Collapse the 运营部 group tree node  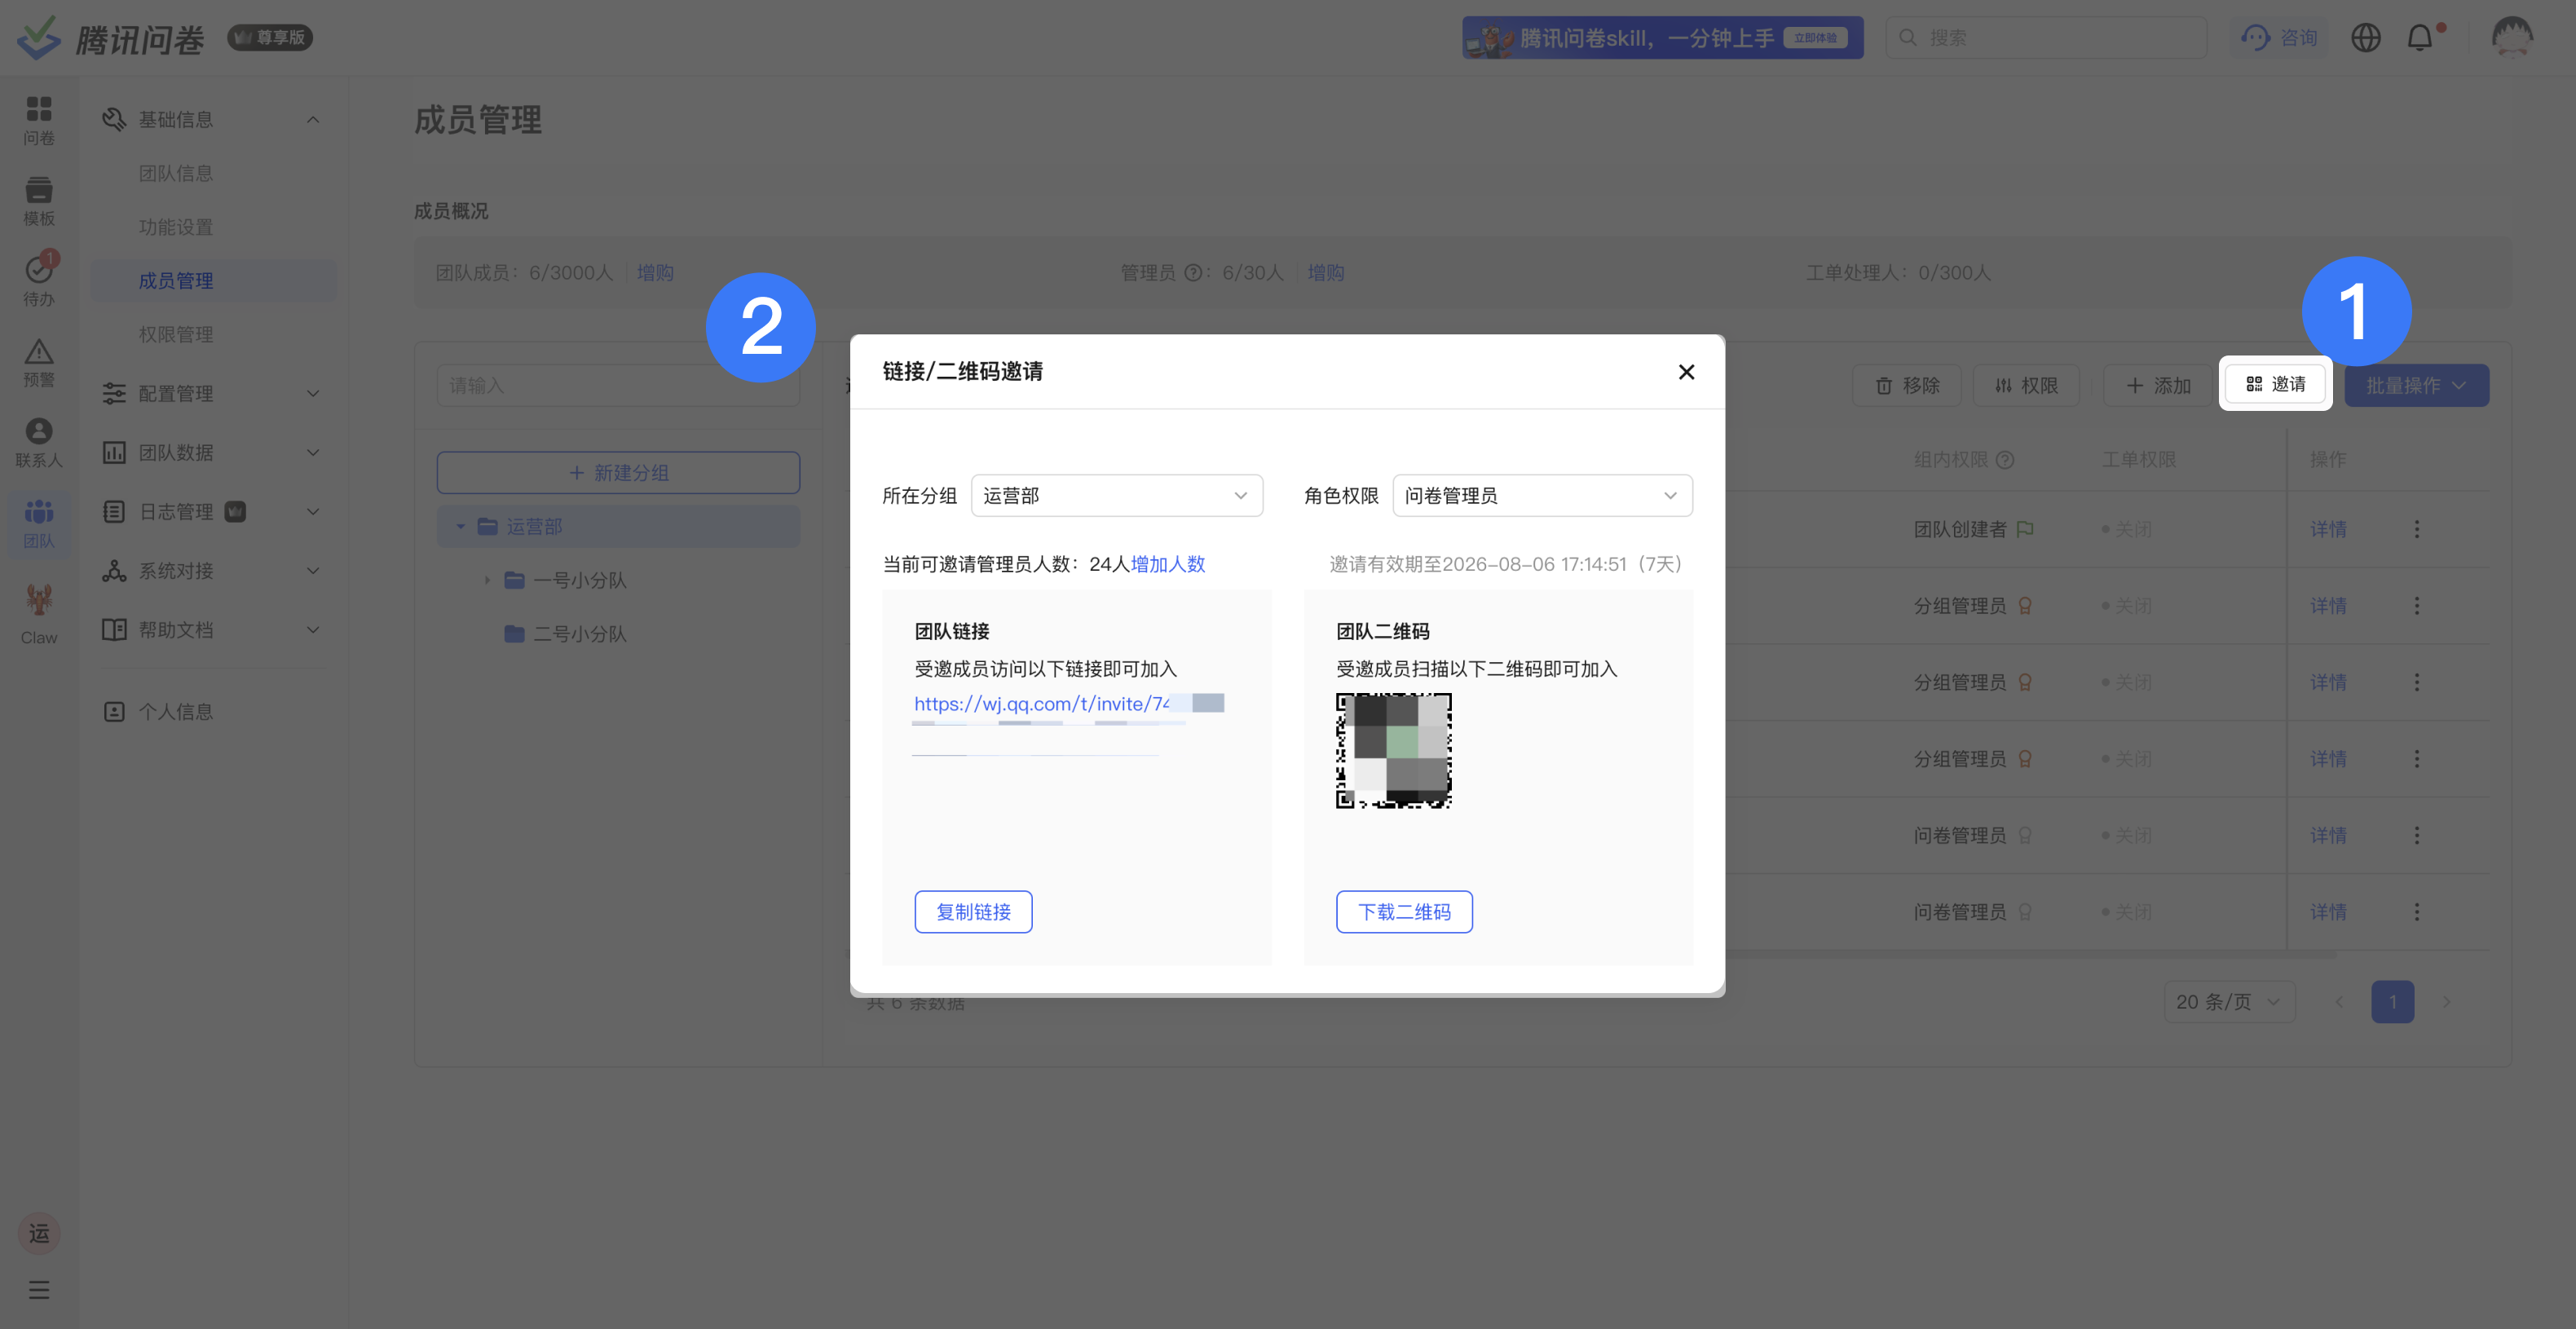(x=461, y=527)
